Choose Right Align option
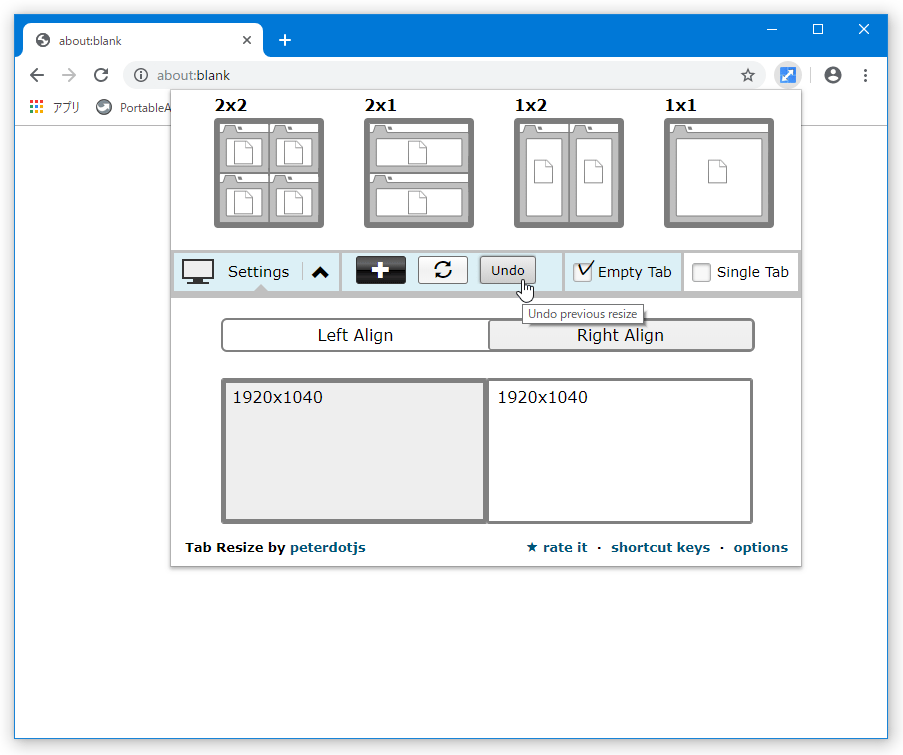The height and width of the screenshot is (755, 903). pos(621,335)
